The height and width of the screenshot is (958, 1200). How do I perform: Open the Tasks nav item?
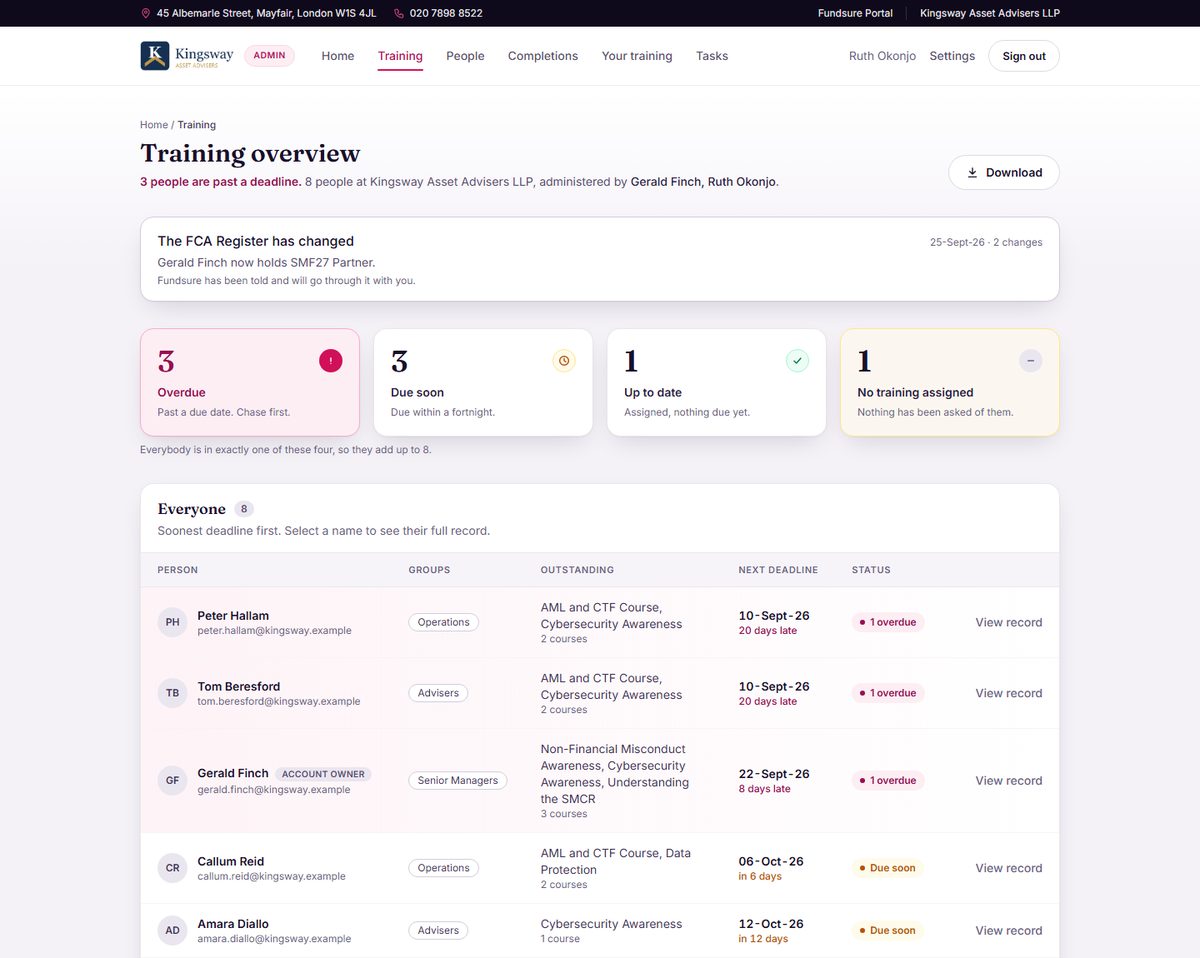click(x=712, y=56)
